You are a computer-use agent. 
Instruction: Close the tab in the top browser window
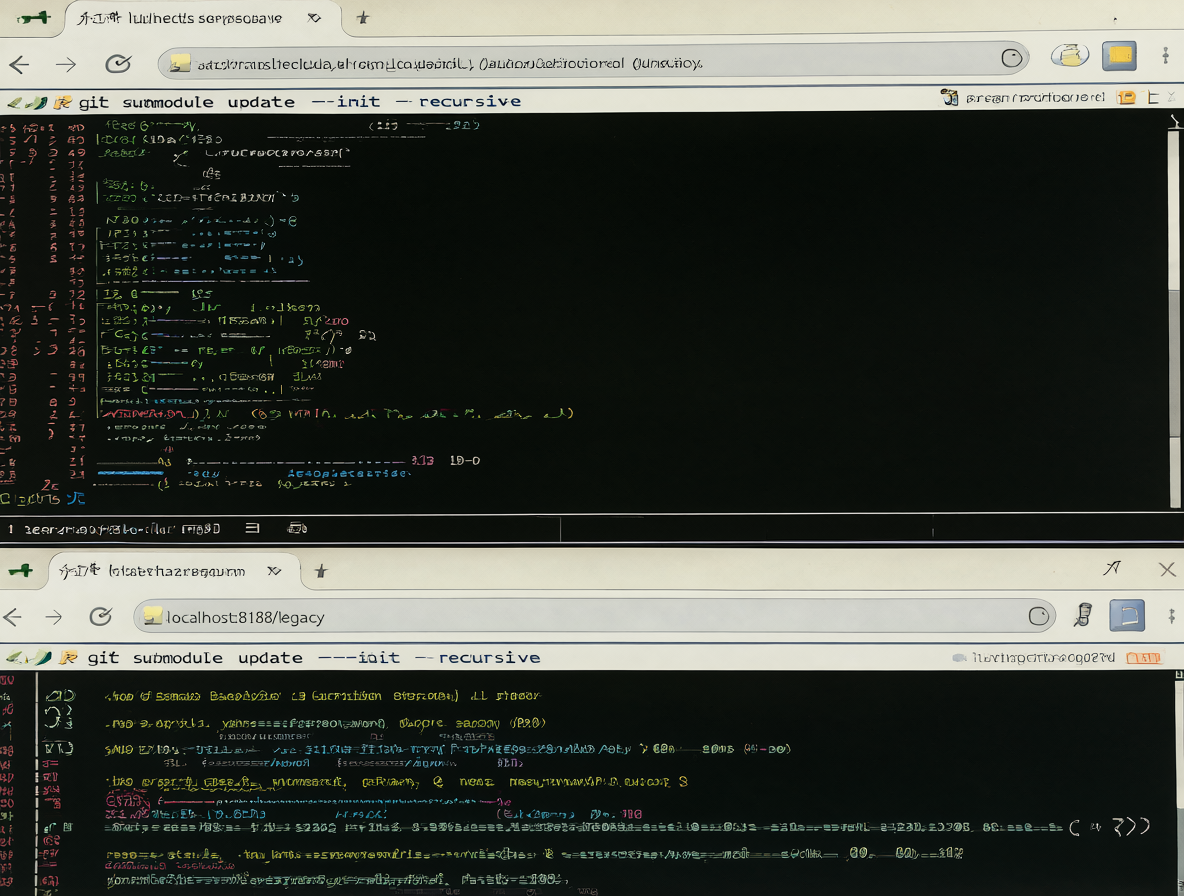coord(314,17)
